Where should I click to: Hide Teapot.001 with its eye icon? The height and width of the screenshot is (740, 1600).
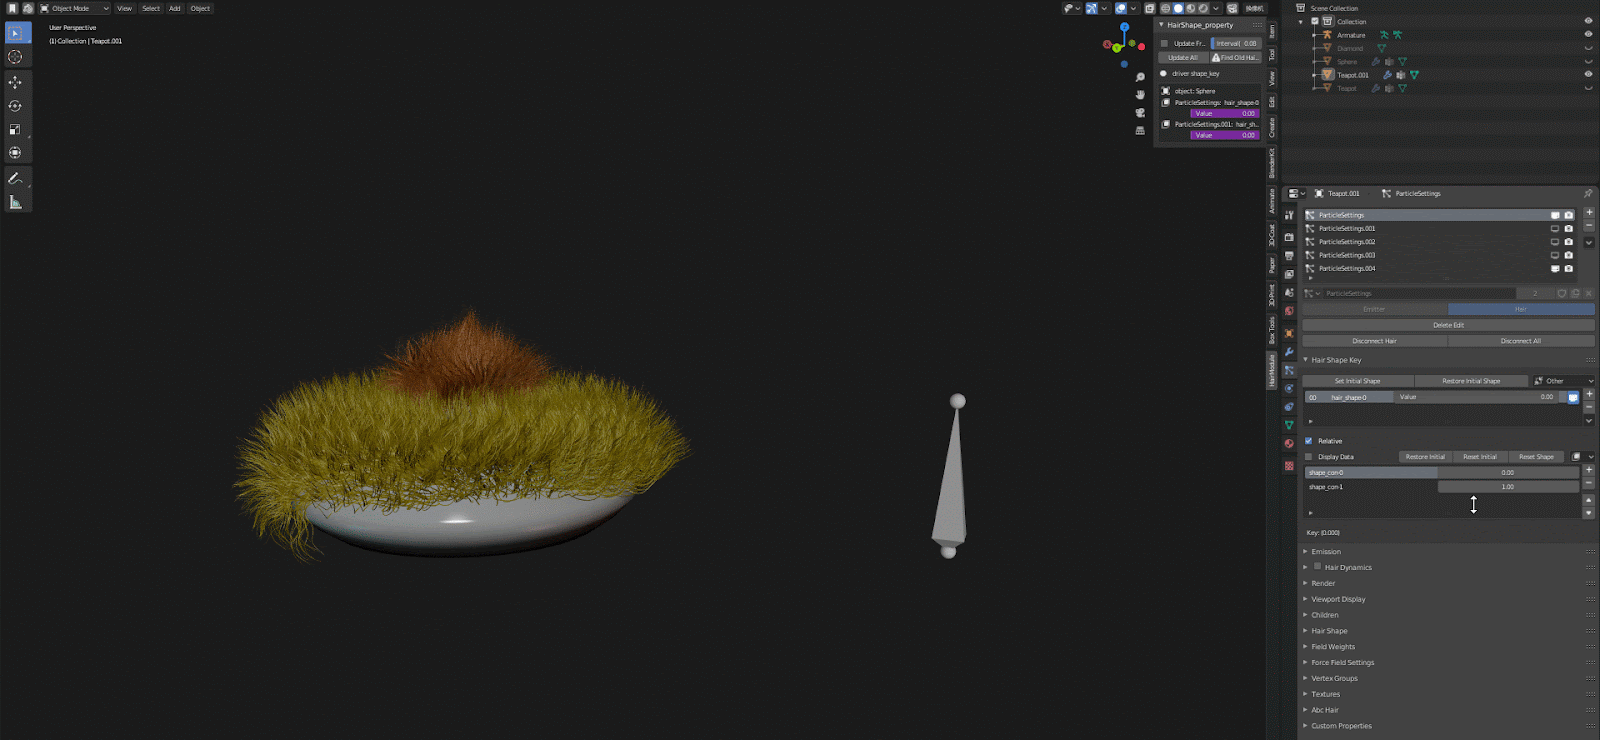point(1588,74)
